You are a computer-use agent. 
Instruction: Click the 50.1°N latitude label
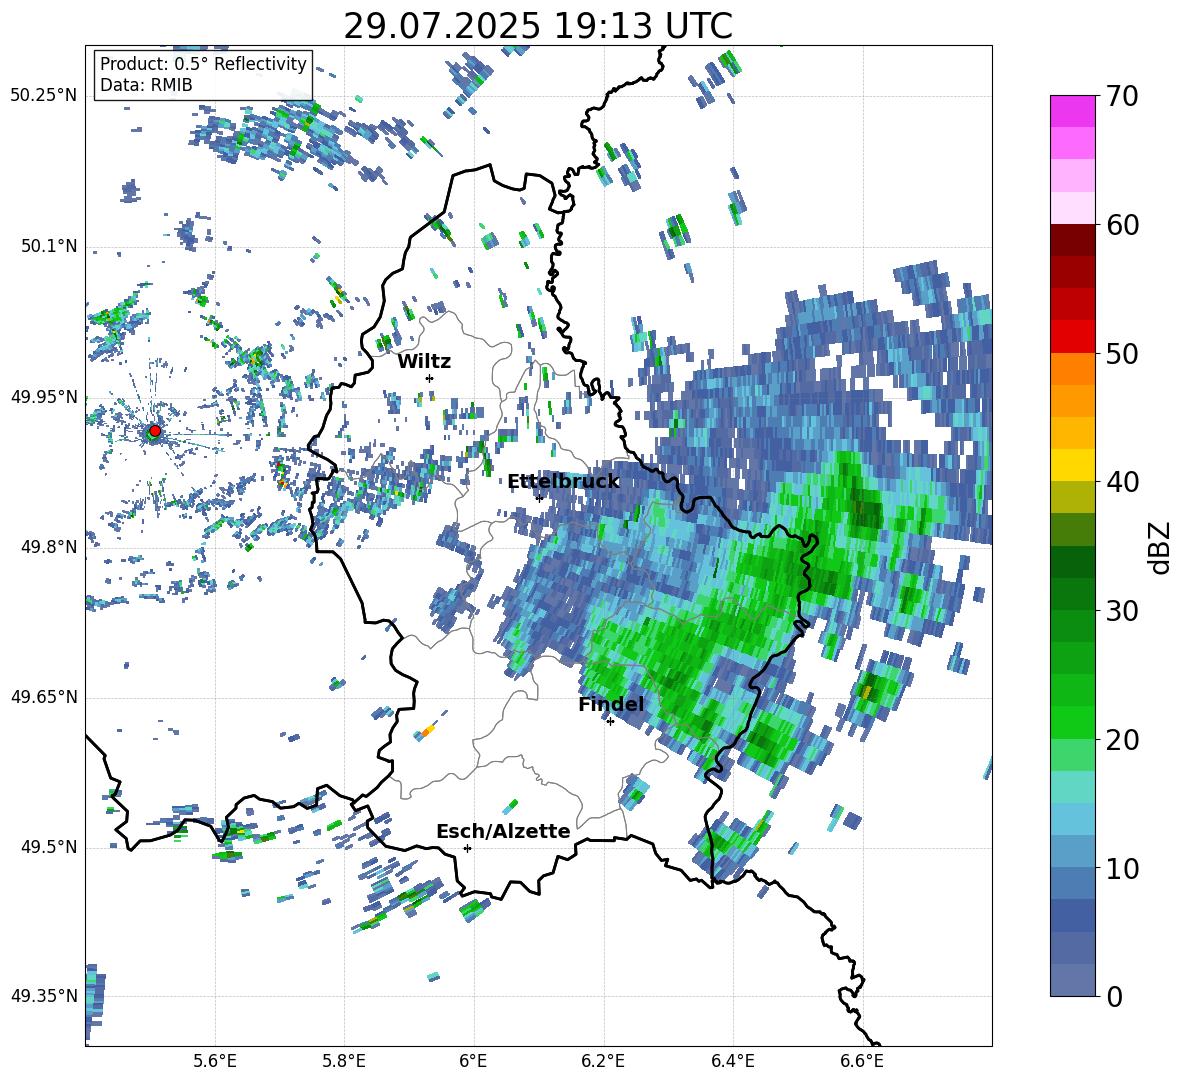[x=49, y=246]
